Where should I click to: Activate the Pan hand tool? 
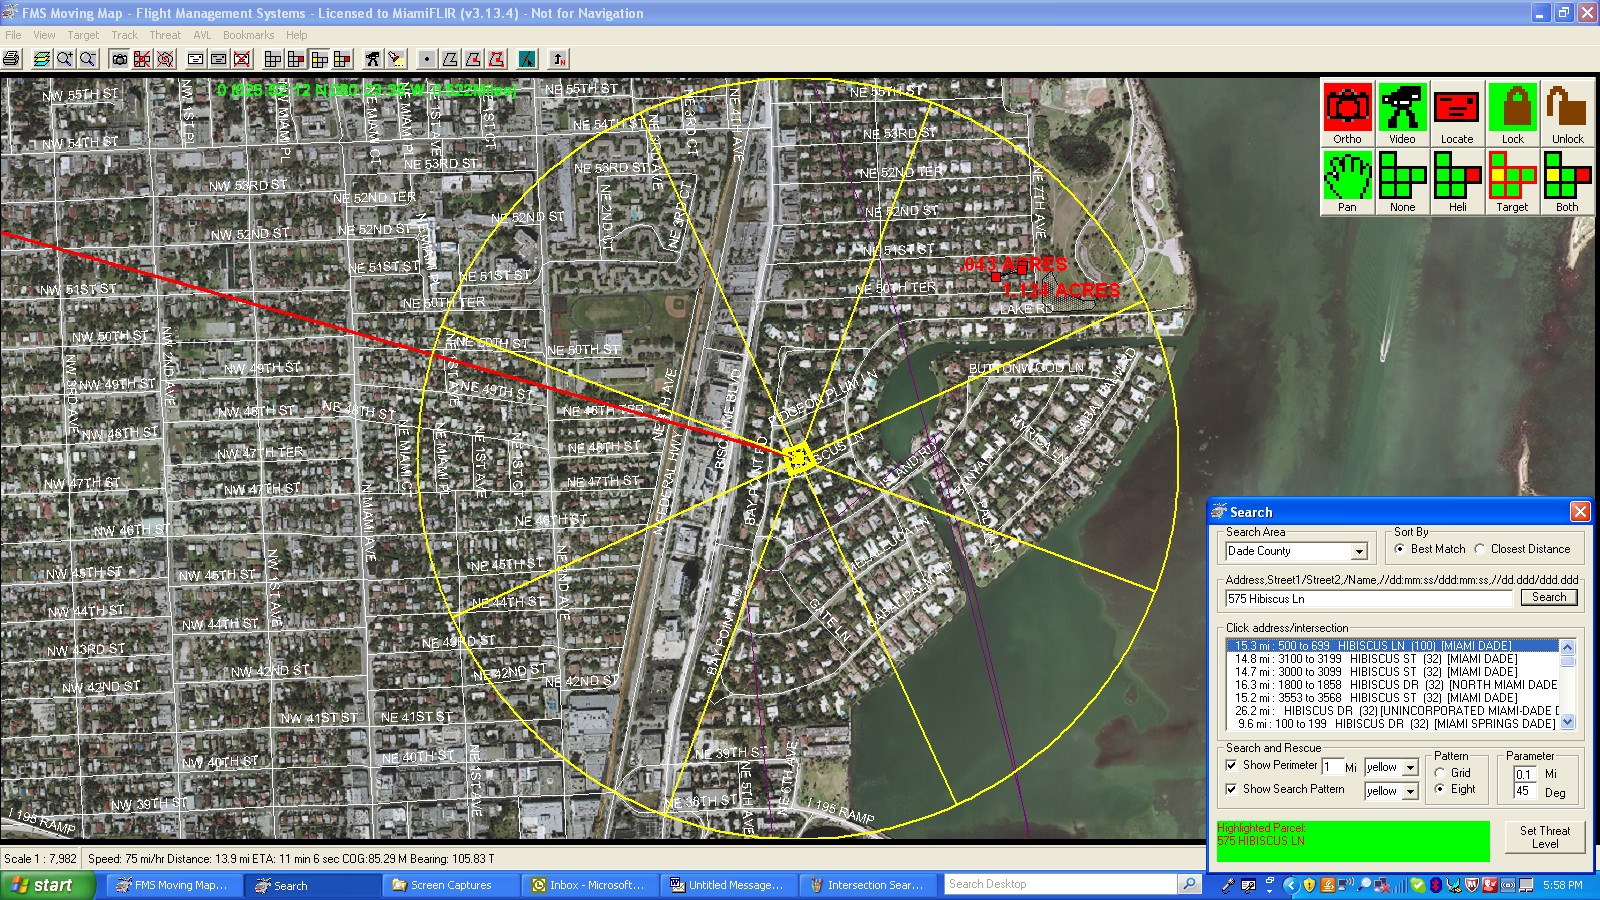click(1347, 178)
